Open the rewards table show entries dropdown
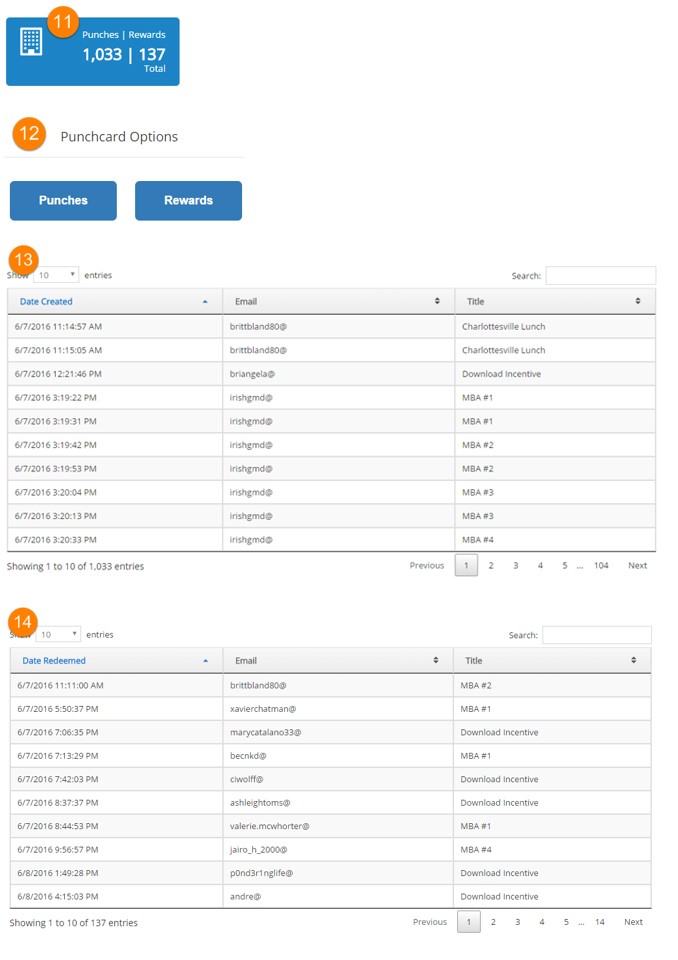The width and height of the screenshot is (678, 960). click(58, 634)
